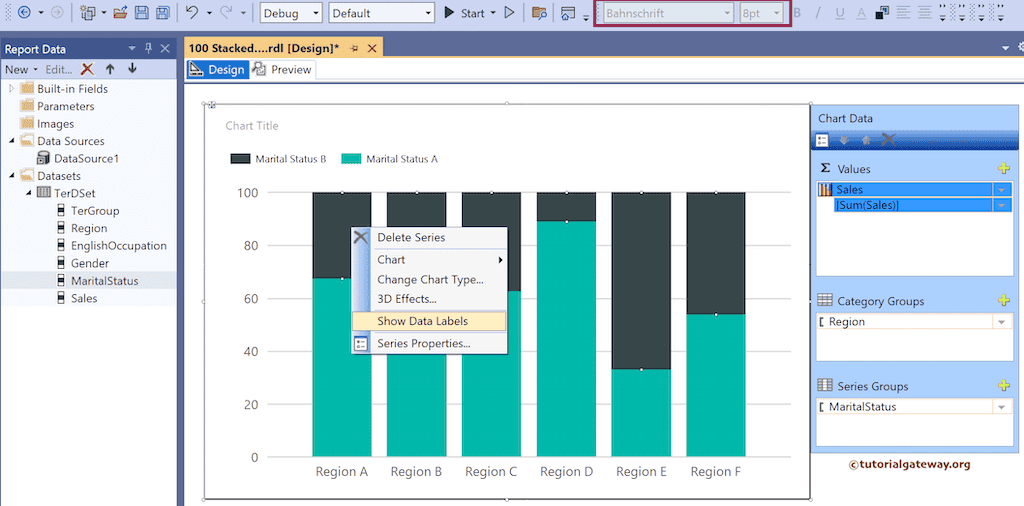The width and height of the screenshot is (1024, 506).
Task: Switch to the Design tab
Action: pyautogui.click(x=217, y=69)
